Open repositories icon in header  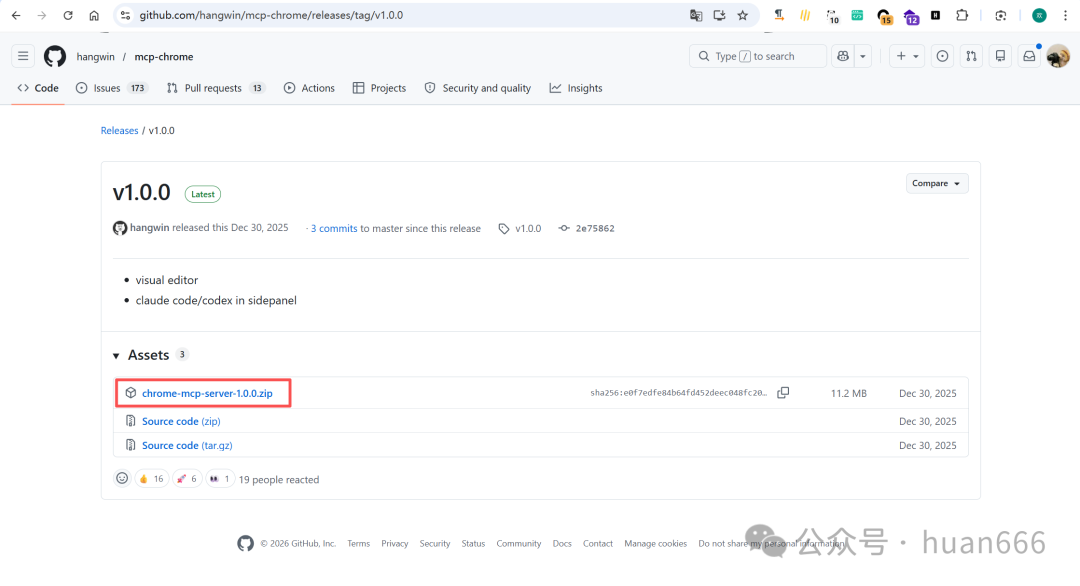point(1000,56)
